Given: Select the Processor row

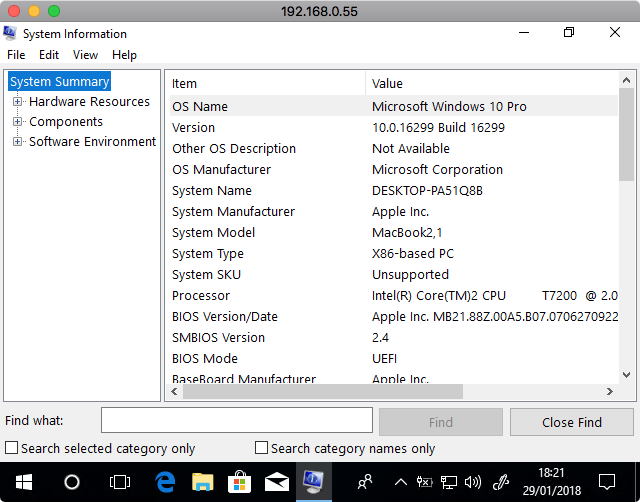Looking at the screenshot, I should tap(393, 295).
